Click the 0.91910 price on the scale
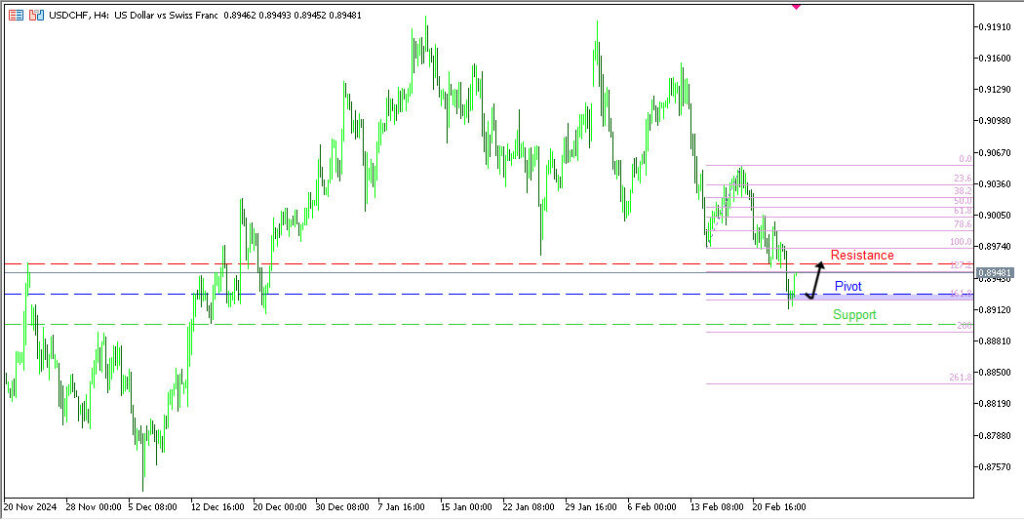This screenshot has width=1024, height=520. 996,27
